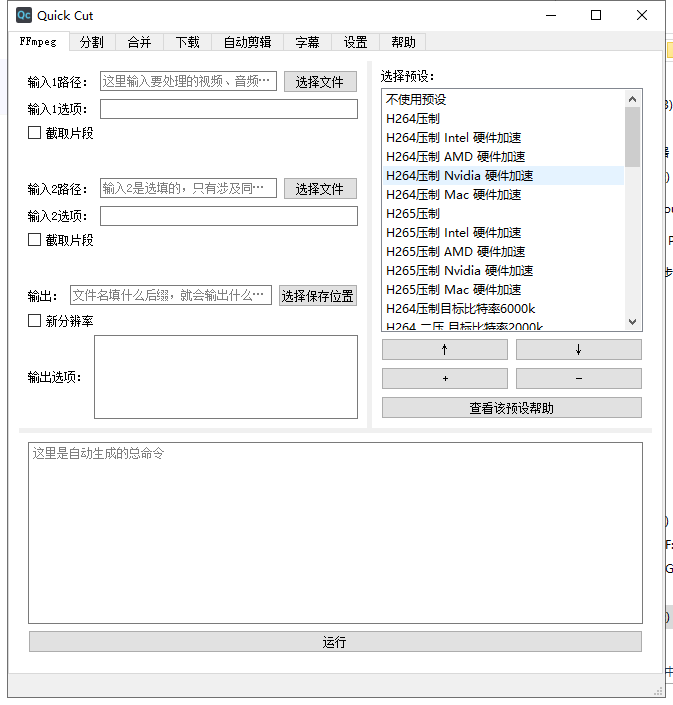
Task: Open the 帮助 tab
Action: point(403,42)
